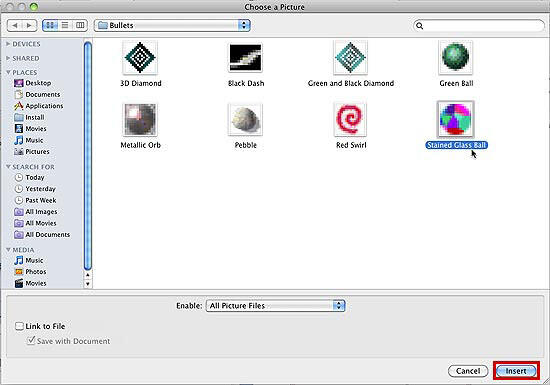Click the search field
The height and width of the screenshot is (385, 550).
(479, 26)
